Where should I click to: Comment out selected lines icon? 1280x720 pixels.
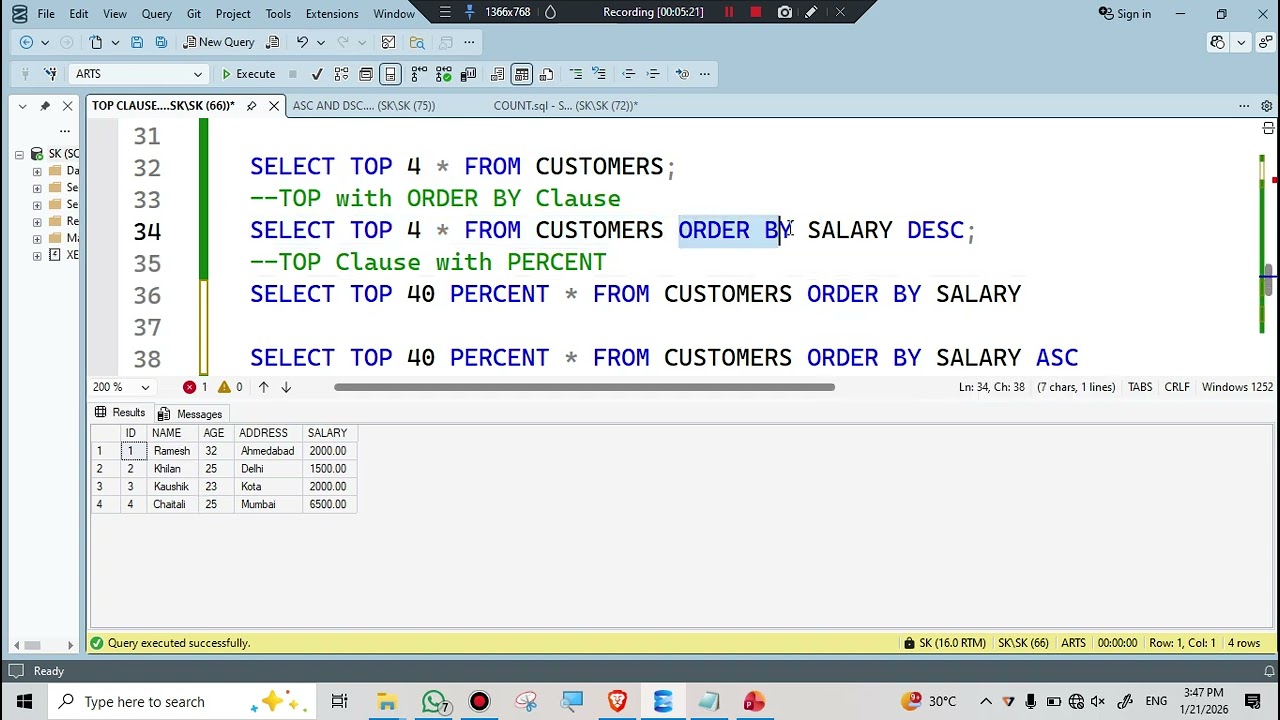[x=576, y=74]
